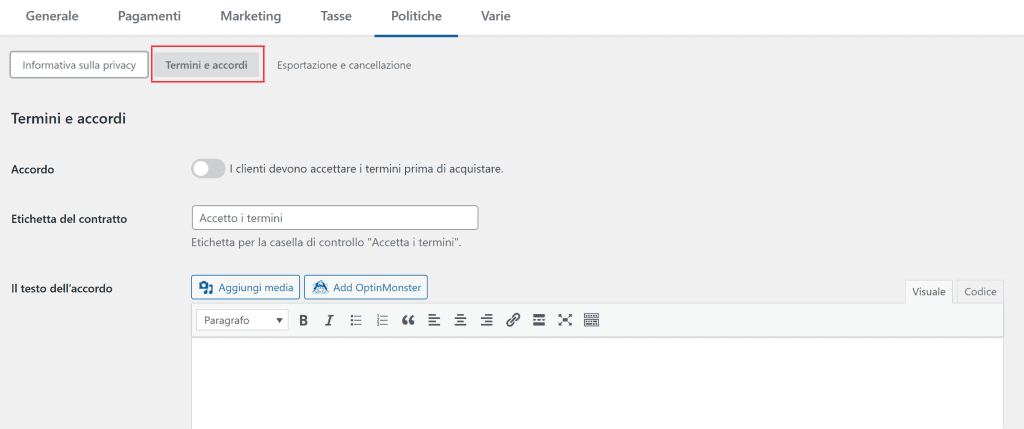Image resolution: width=1024 pixels, height=429 pixels.
Task: Enable the Accordo terms toggle
Action: pos(208,169)
